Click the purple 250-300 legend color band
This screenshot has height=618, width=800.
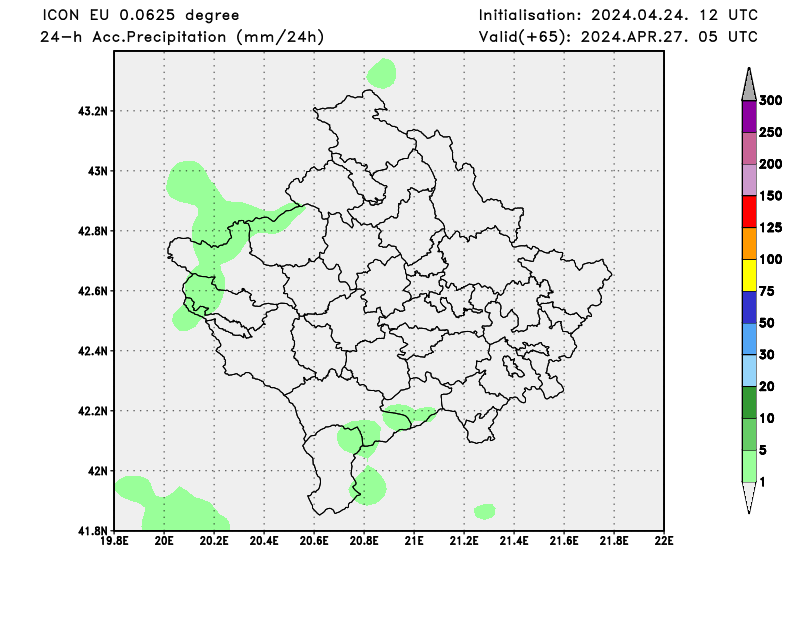tap(749, 117)
